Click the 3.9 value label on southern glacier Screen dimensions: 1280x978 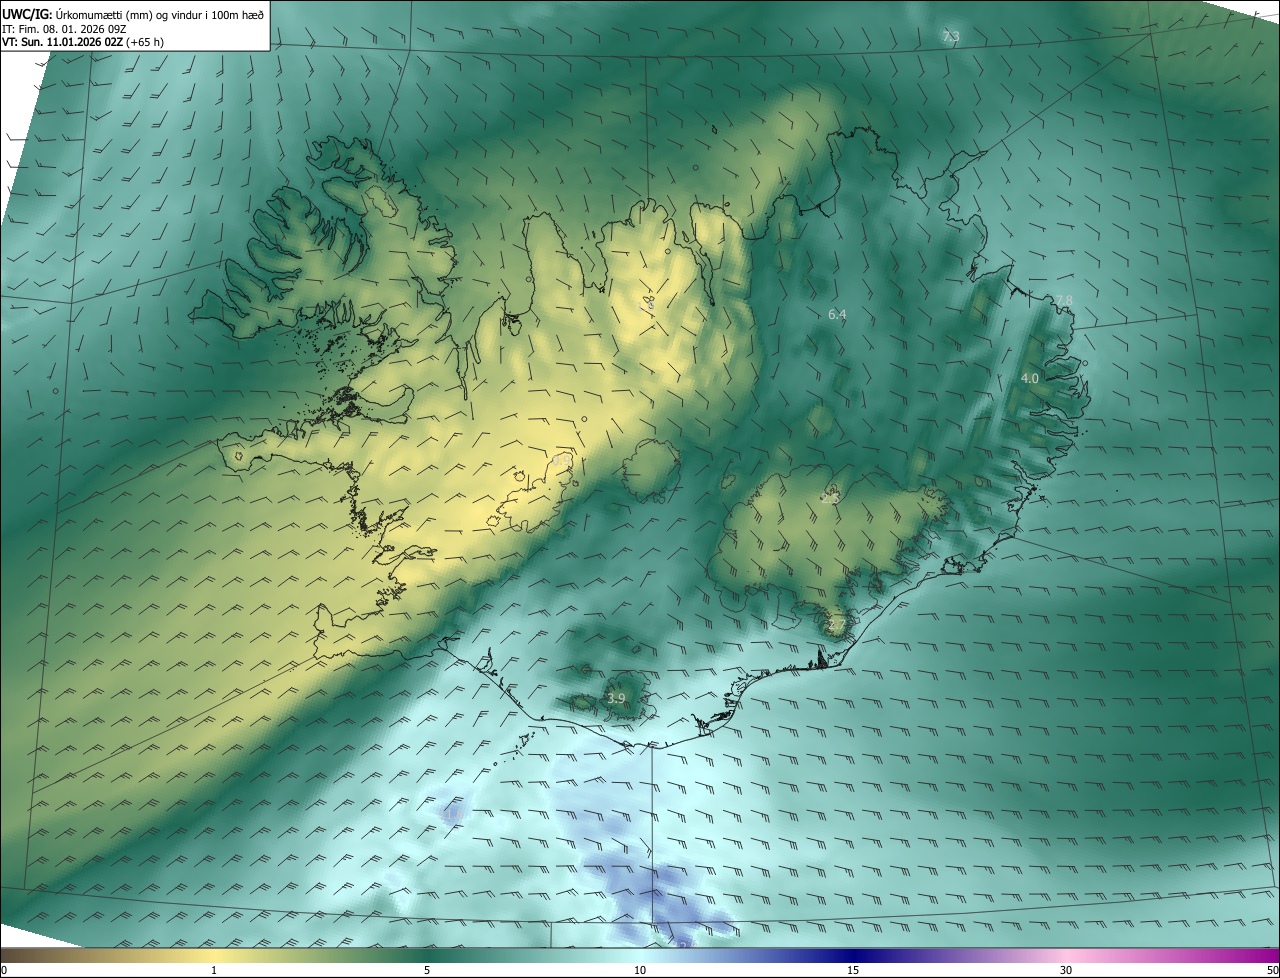pos(616,698)
